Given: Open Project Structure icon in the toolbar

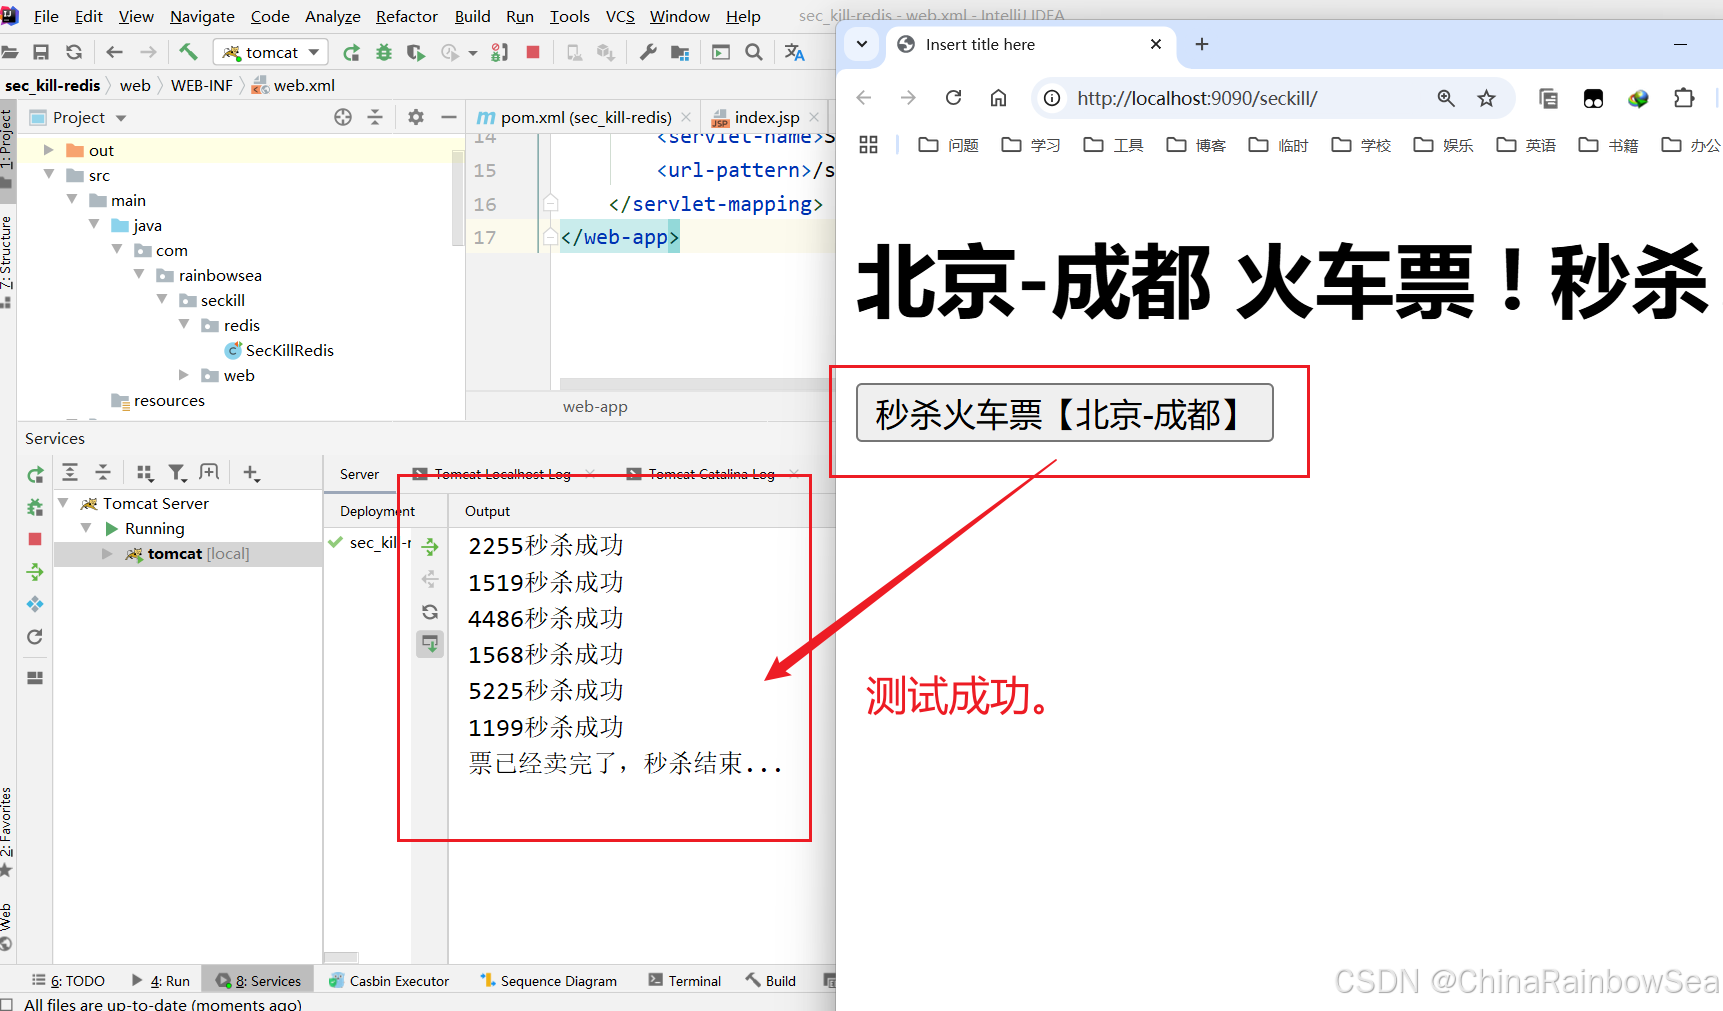Looking at the screenshot, I should (x=681, y=52).
